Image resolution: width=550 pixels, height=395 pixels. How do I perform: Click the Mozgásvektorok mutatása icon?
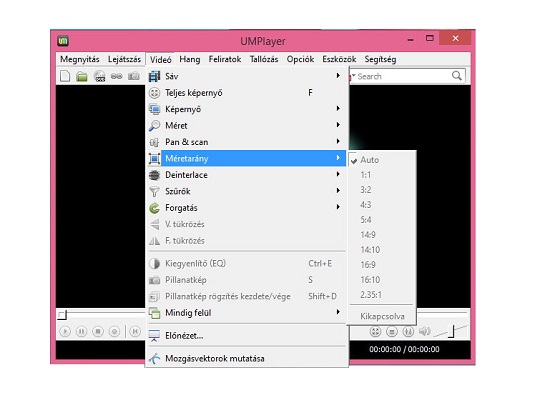coord(154,359)
